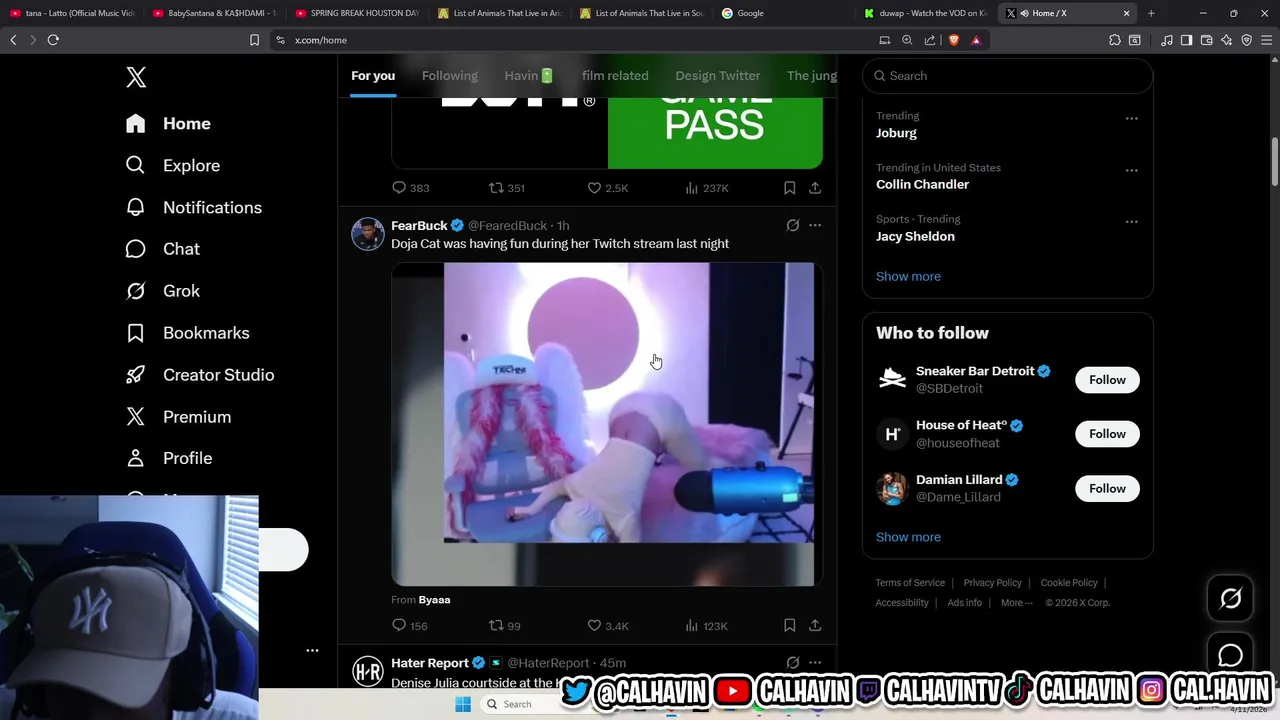
Task: Bookmark this page in the address bar
Action: click(x=254, y=40)
